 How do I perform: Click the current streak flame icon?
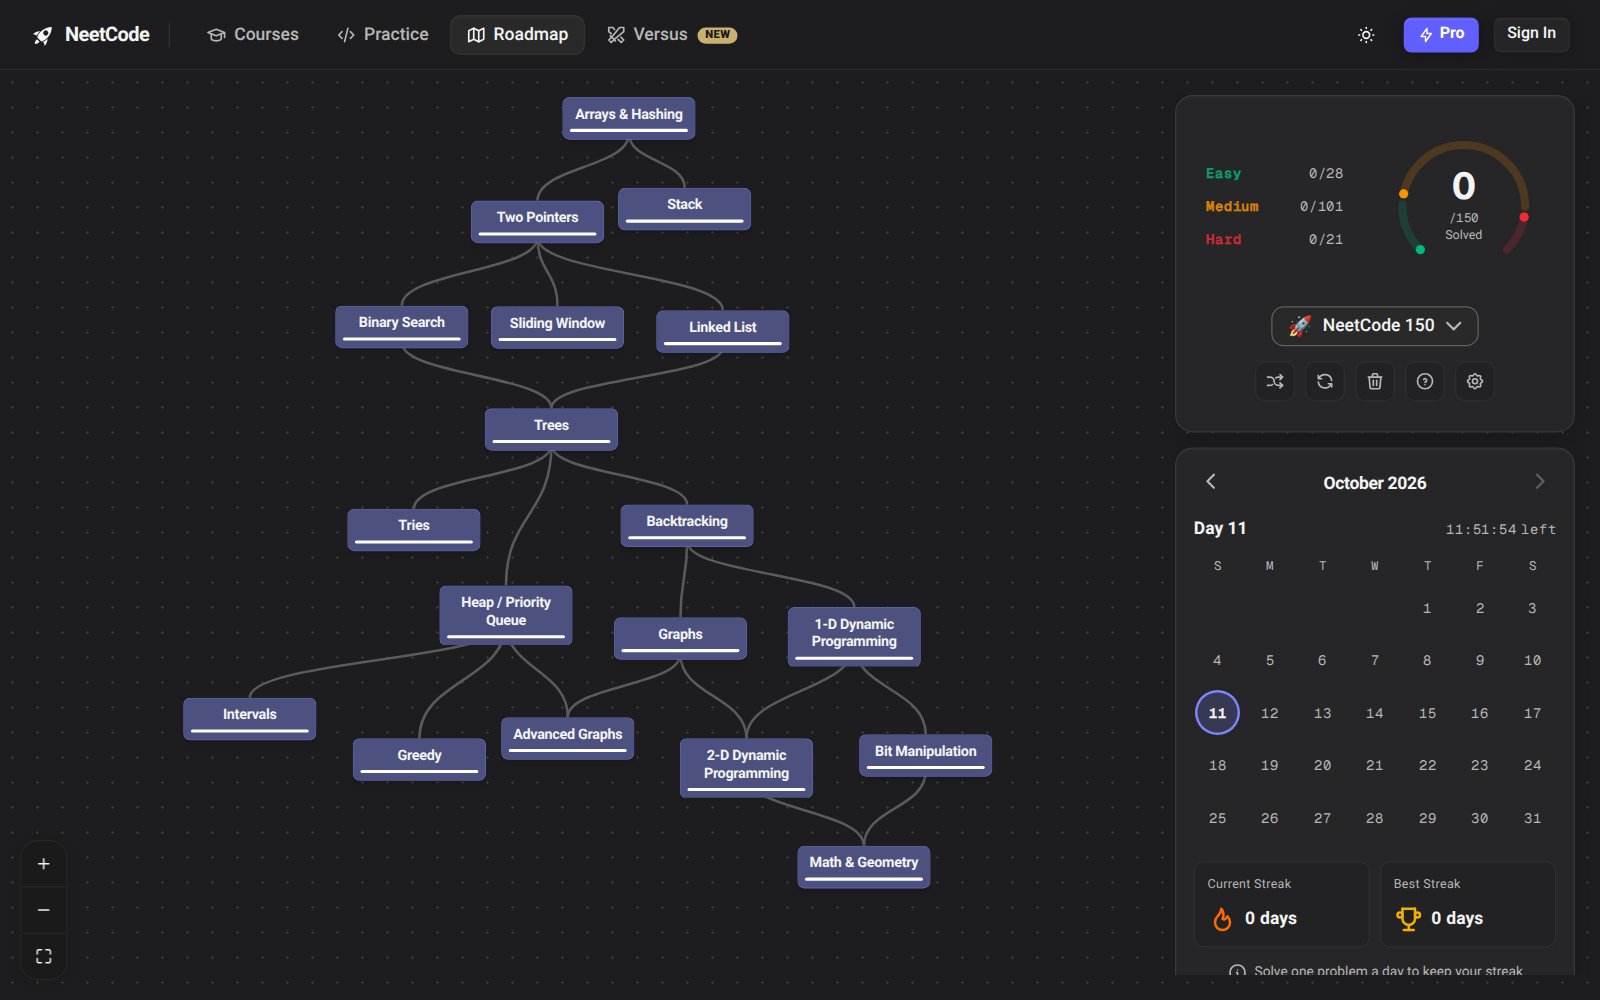click(x=1222, y=919)
